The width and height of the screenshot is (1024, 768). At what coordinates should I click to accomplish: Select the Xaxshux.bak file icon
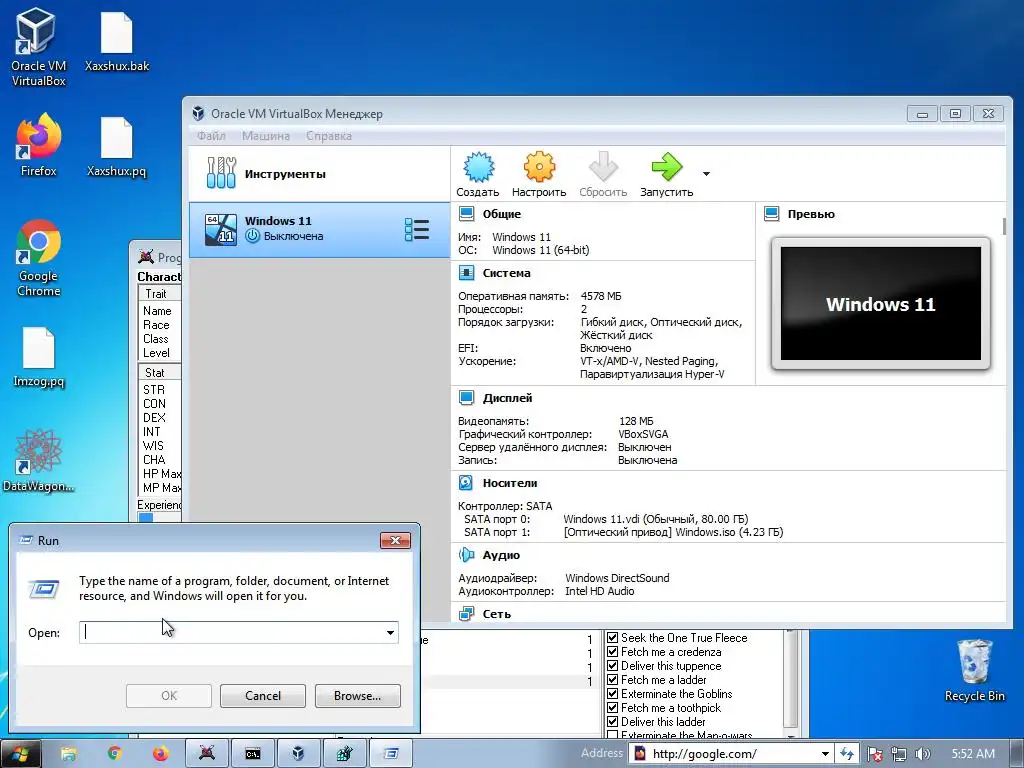117,41
